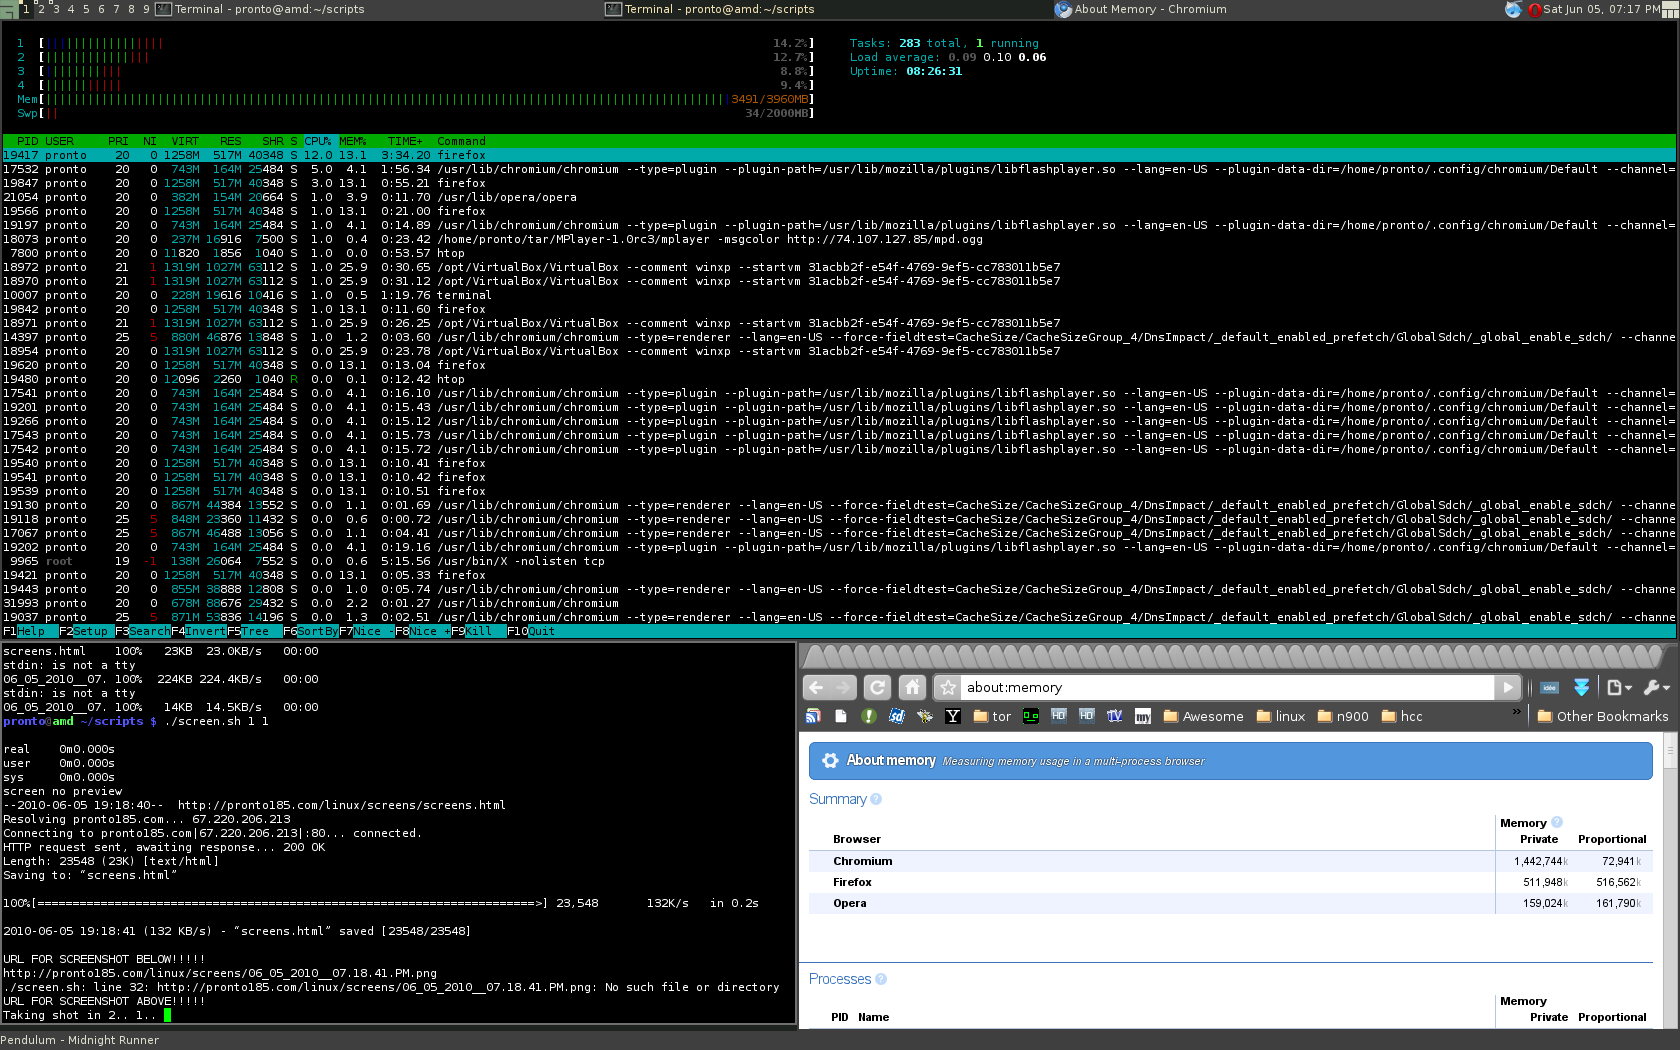The width and height of the screenshot is (1680, 1050).
Task: Click the Yahoo bookmark icon
Action: [x=952, y=716]
